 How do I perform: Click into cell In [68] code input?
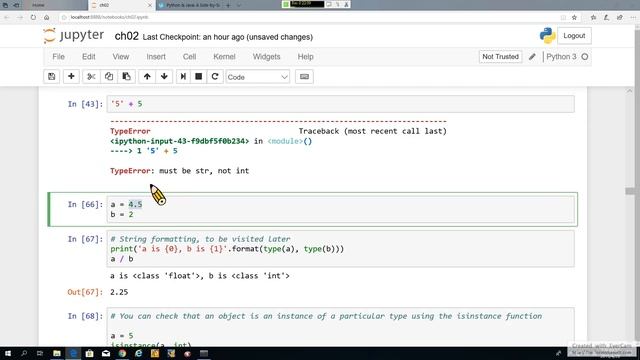click(x=340, y=327)
